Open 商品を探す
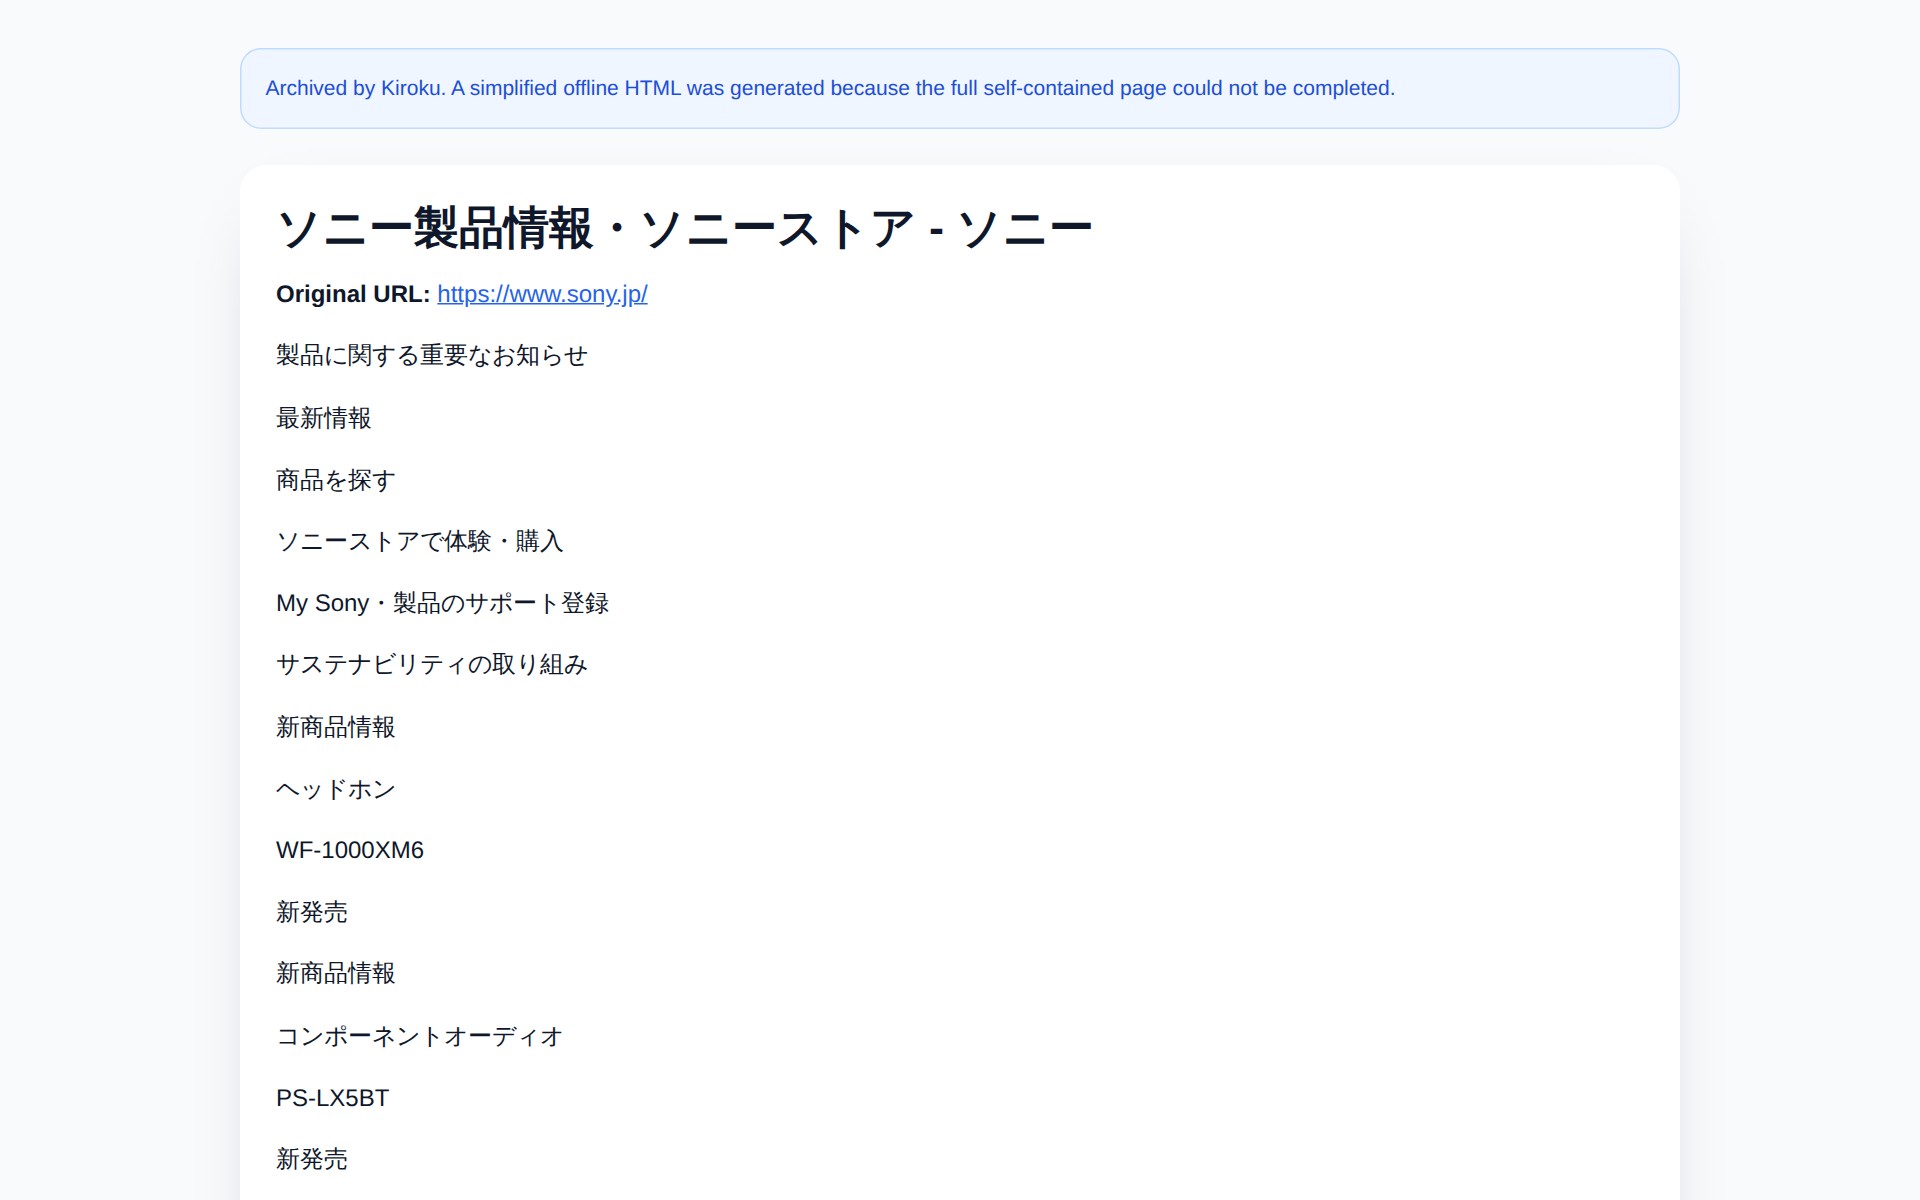 (x=335, y=479)
